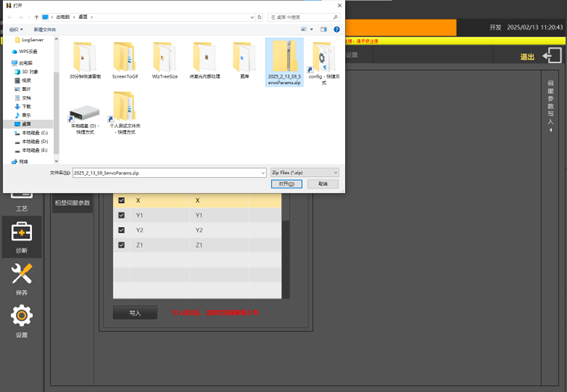Open the 组织 organize dropdown menu

click(x=16, y=29)
